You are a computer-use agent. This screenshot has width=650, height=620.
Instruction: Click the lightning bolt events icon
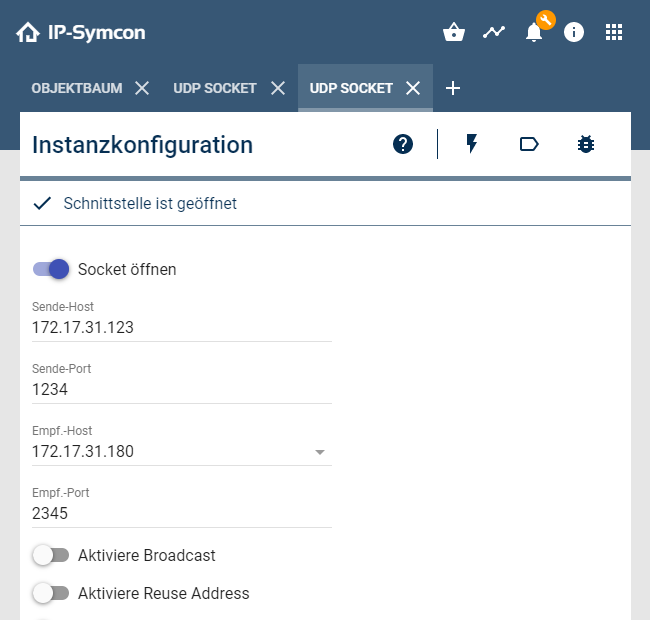[472, 144]
